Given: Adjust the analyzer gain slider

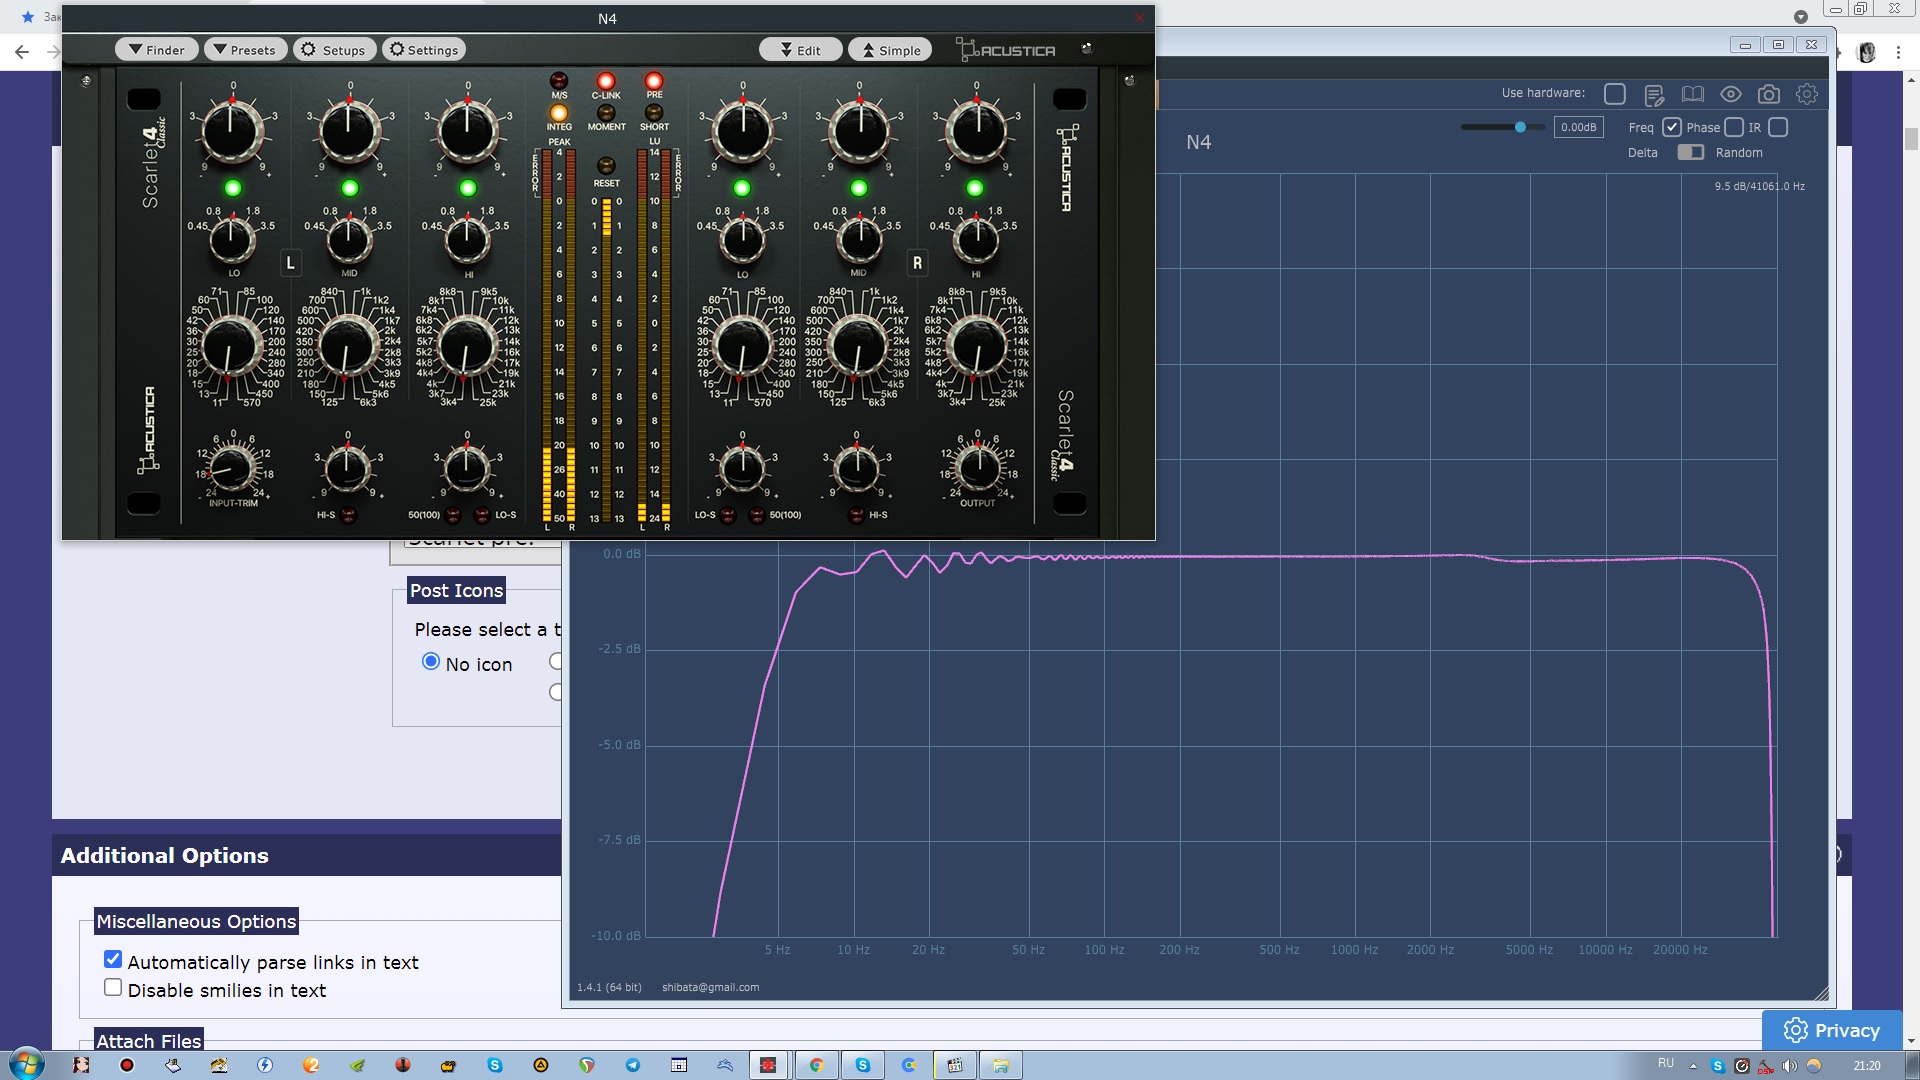Looking at the screenshot, I should (1519, 127).
